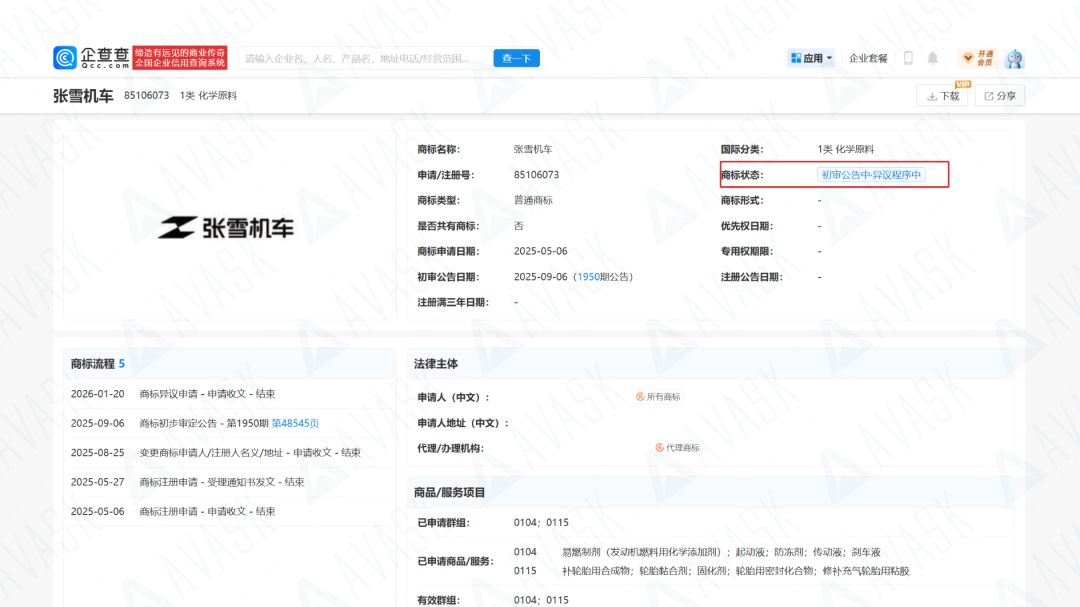Click the 2025-05-06 商标注册申请 row
This screenshot has width=1080, height=607.
[227, 511]
